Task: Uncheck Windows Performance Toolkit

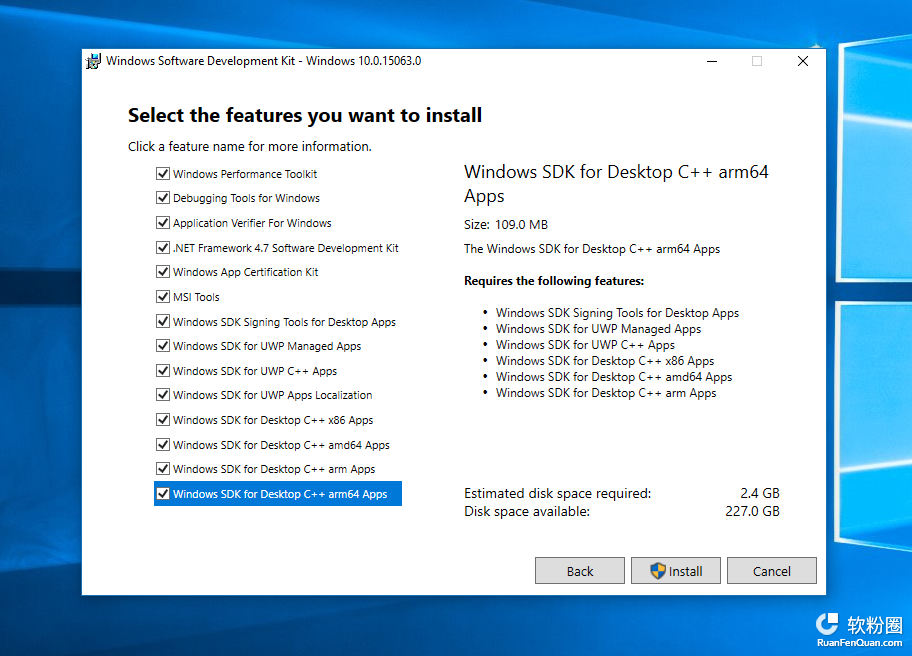Action: [163, 173]
